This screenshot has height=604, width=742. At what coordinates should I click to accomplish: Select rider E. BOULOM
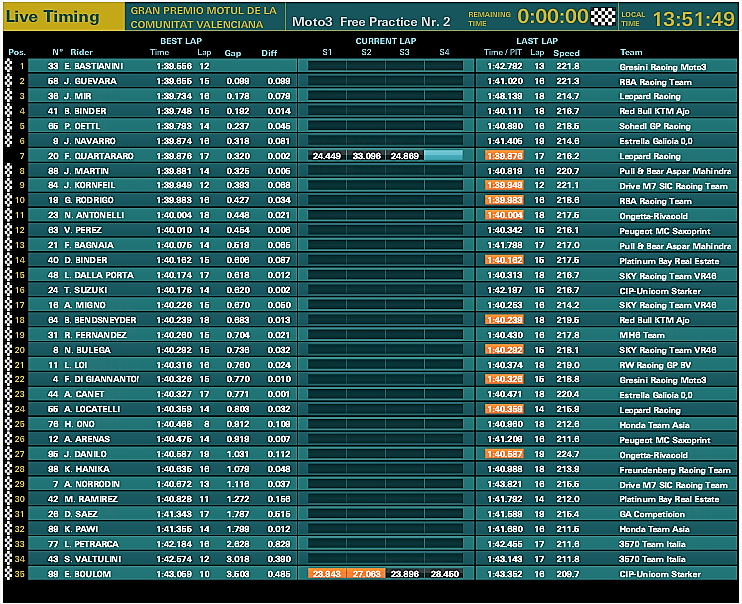tap(88, 574)
